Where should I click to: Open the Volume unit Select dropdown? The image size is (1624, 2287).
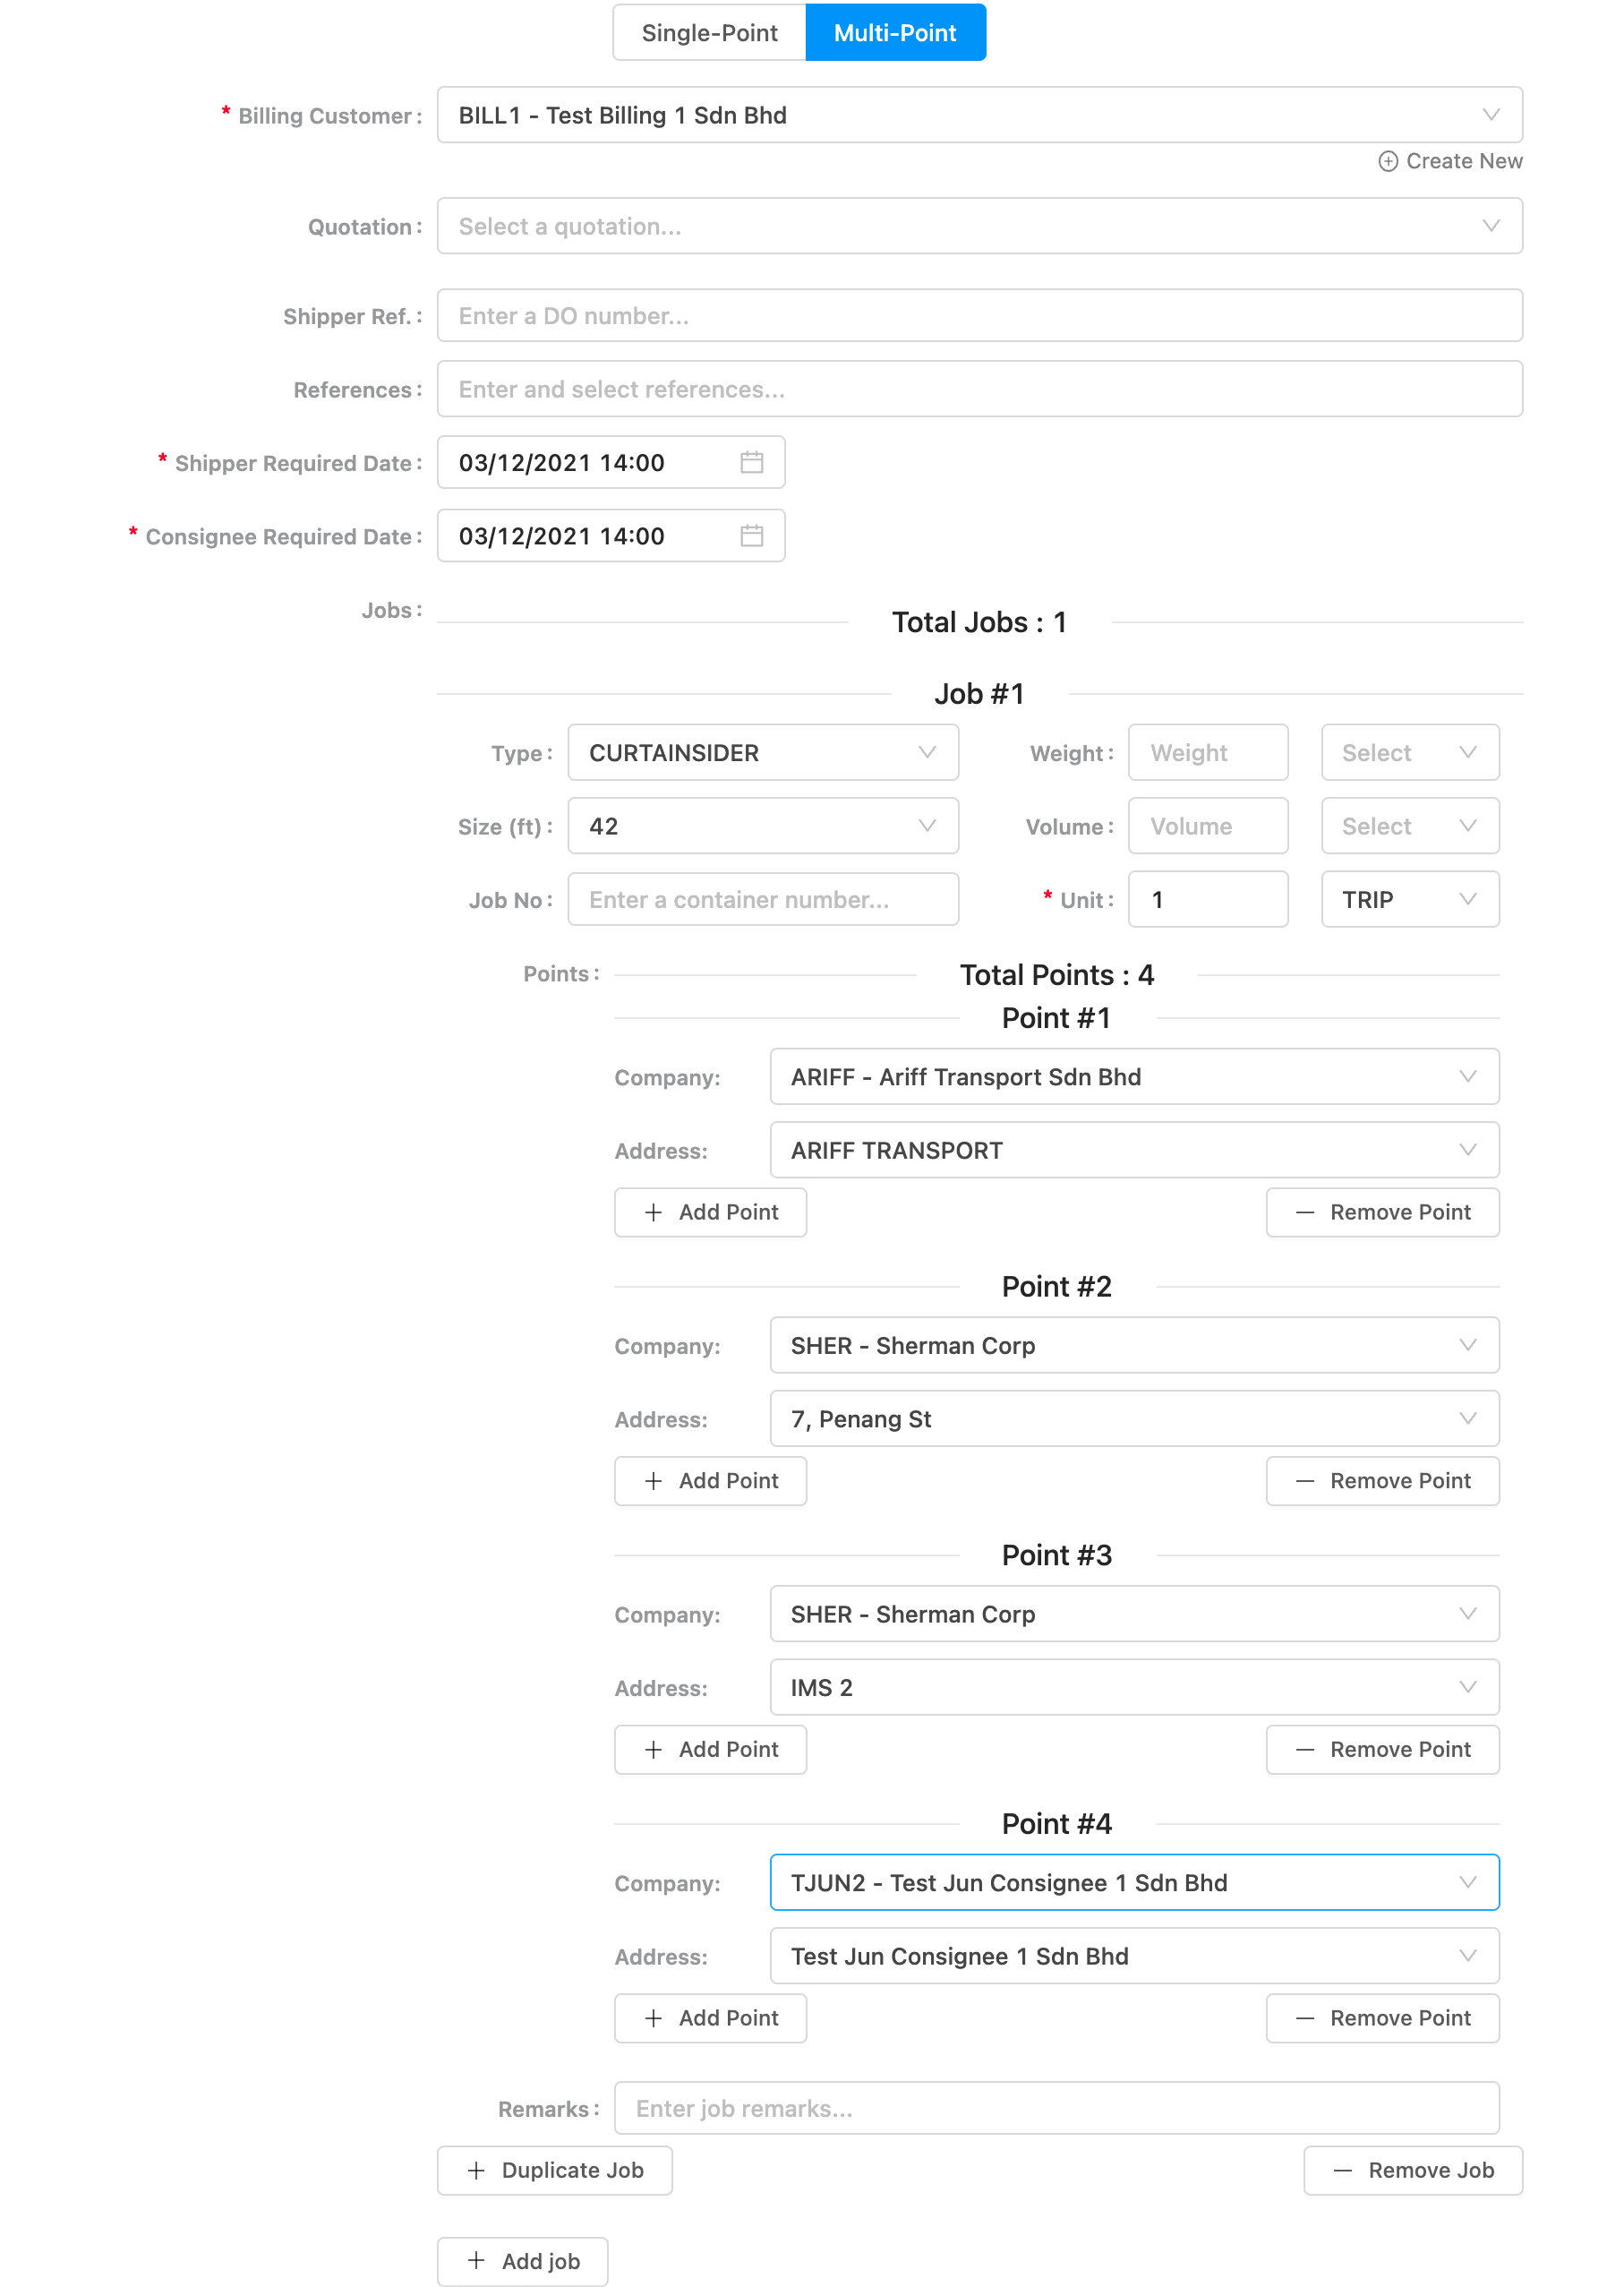point(1410,826)
